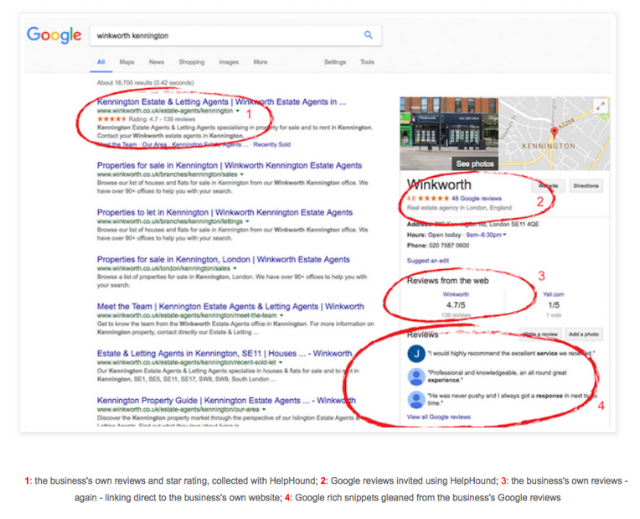Click the Write a review button
640x519 pixels.
[x=540, y=334]
